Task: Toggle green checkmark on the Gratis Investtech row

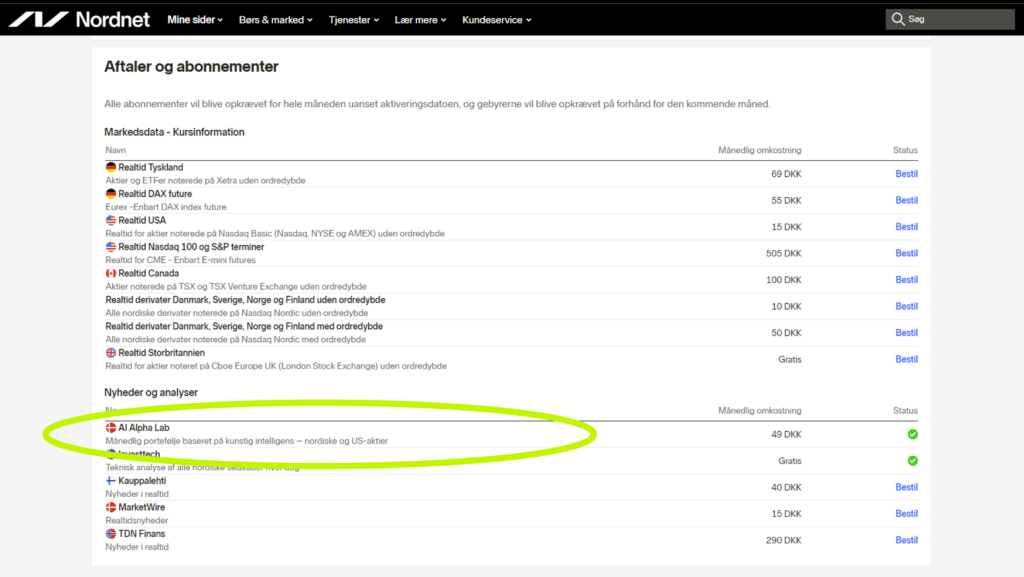Action: click(912, 461)
